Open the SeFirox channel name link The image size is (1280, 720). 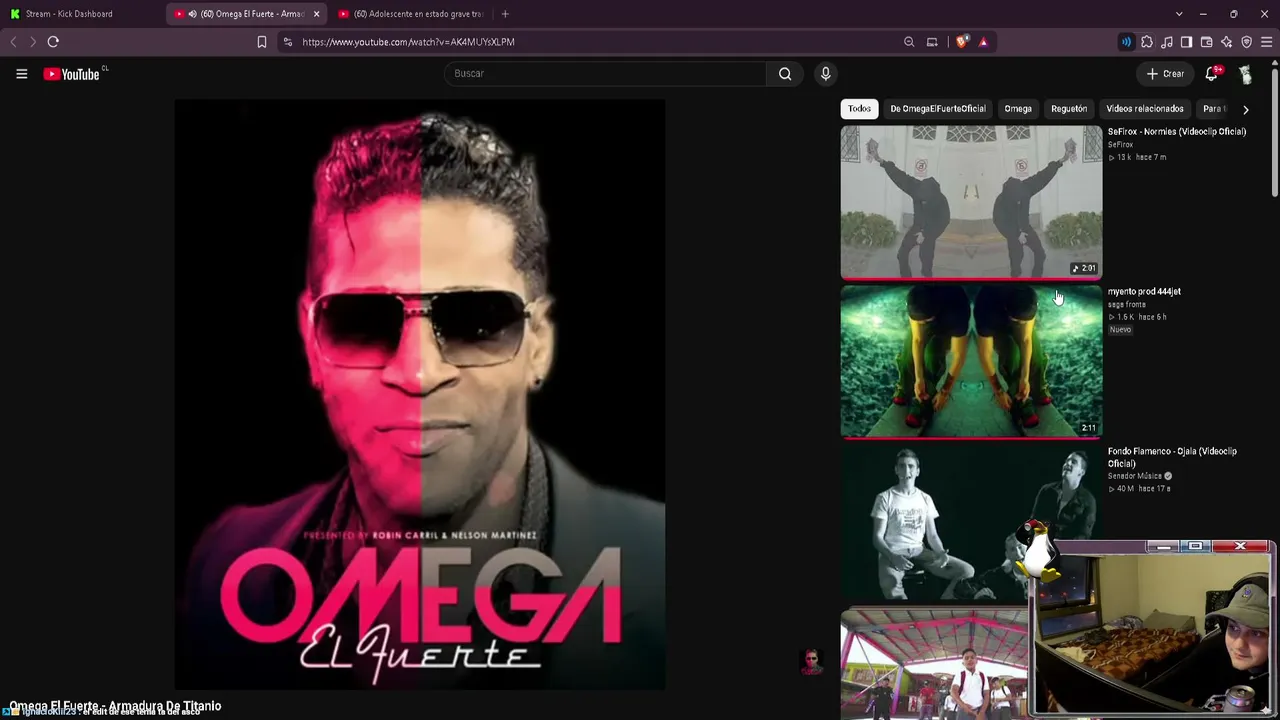(1120, 145)
